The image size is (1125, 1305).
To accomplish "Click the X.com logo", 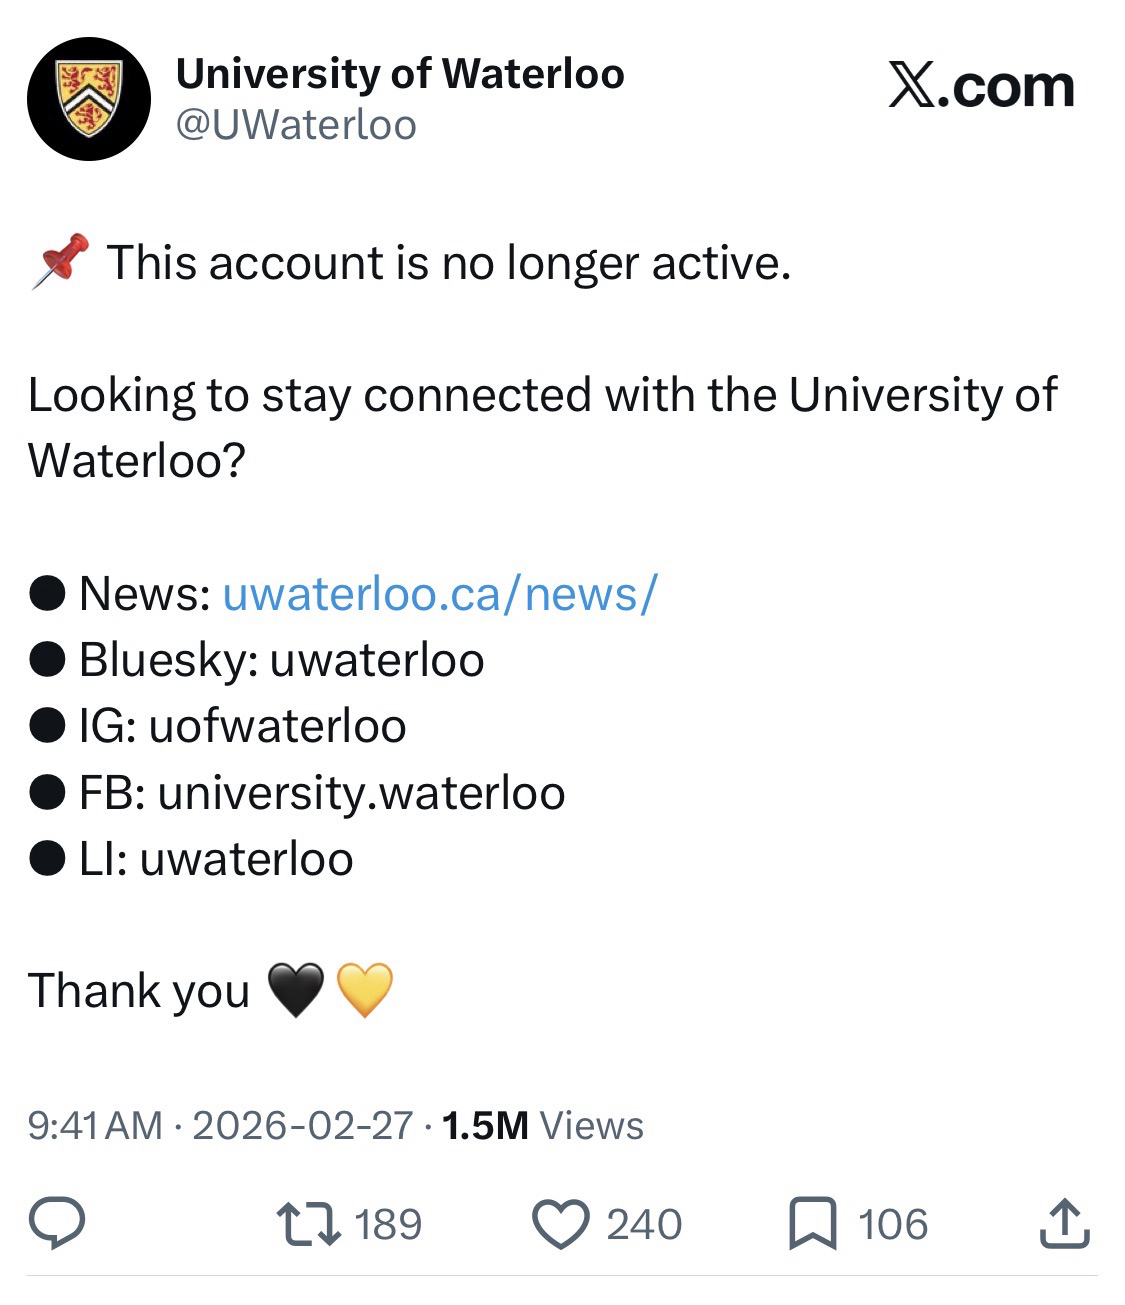I will point(980,87).
